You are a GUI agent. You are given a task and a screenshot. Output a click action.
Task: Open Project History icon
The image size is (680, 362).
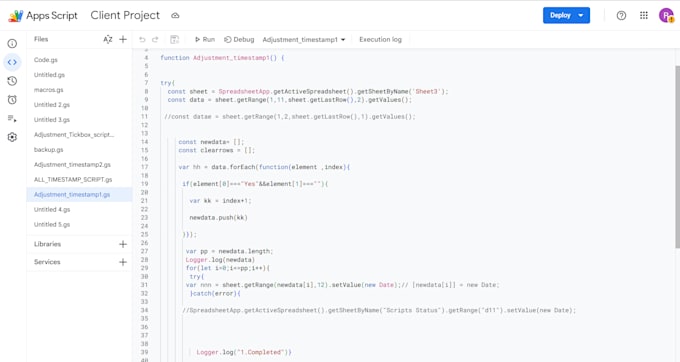coord(12,81)
